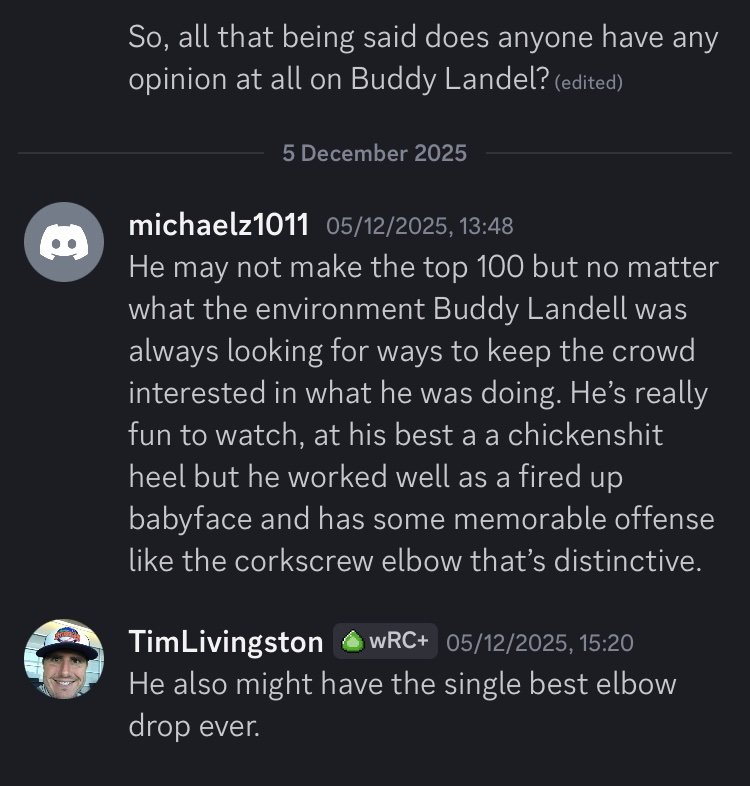Screen dimensions: 750x786
Task: Tap the (edited) label on the first message
Action: 588,83
